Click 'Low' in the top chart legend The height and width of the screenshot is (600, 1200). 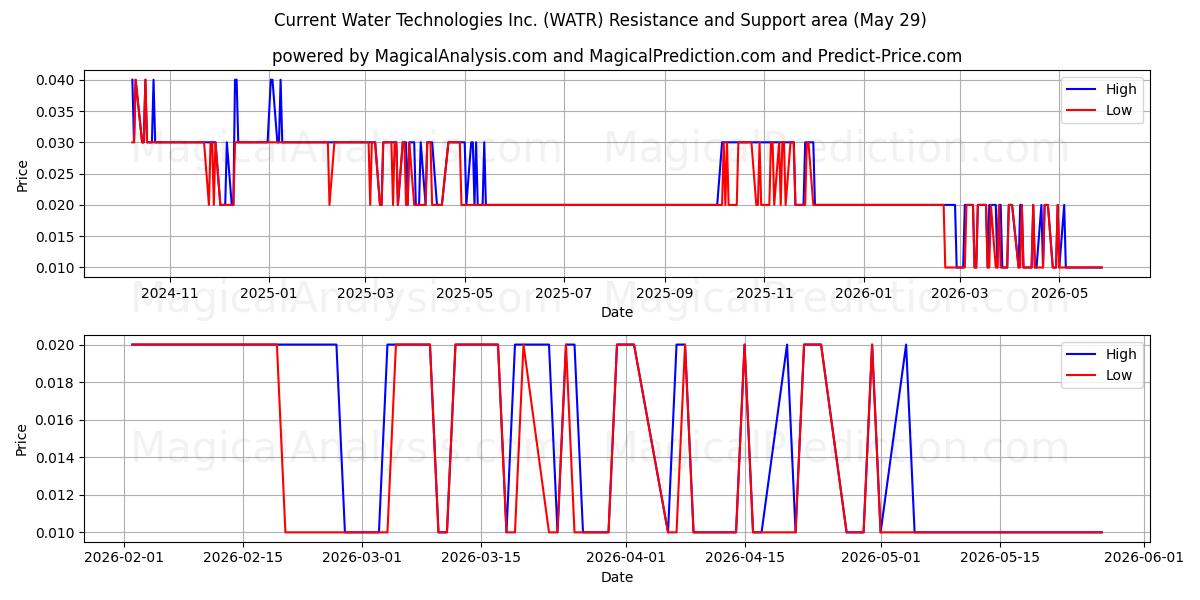[x=1119, y=111]
